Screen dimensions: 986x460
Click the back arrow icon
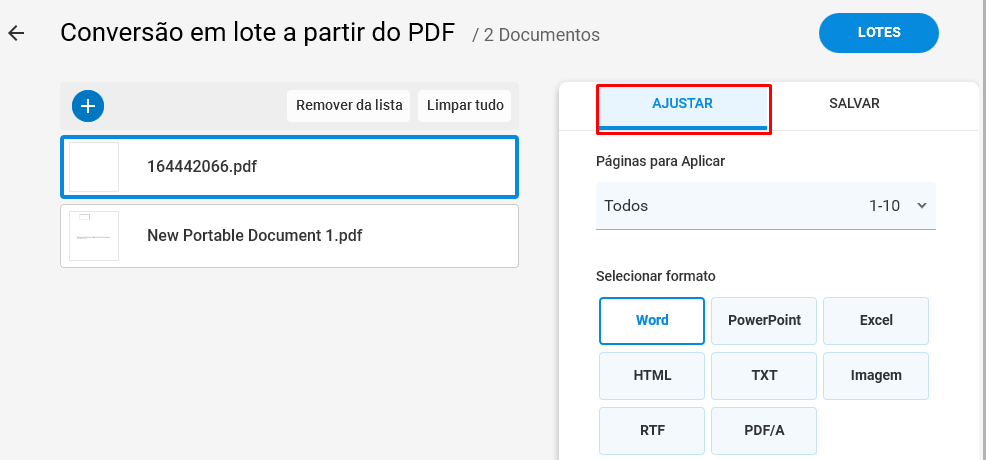tap(16, 33)
